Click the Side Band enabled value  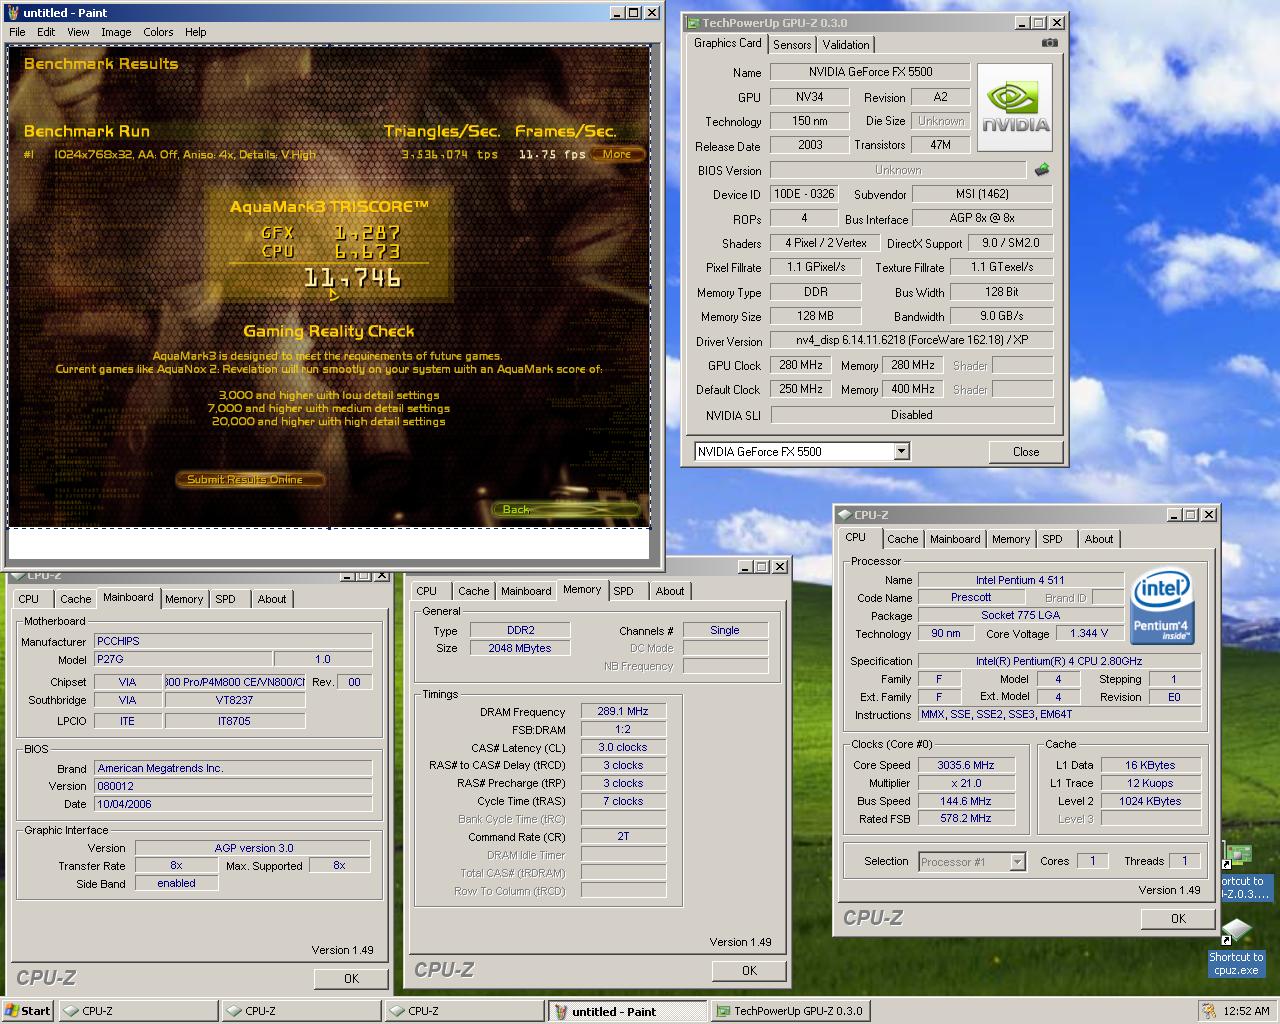pos(176,884)
